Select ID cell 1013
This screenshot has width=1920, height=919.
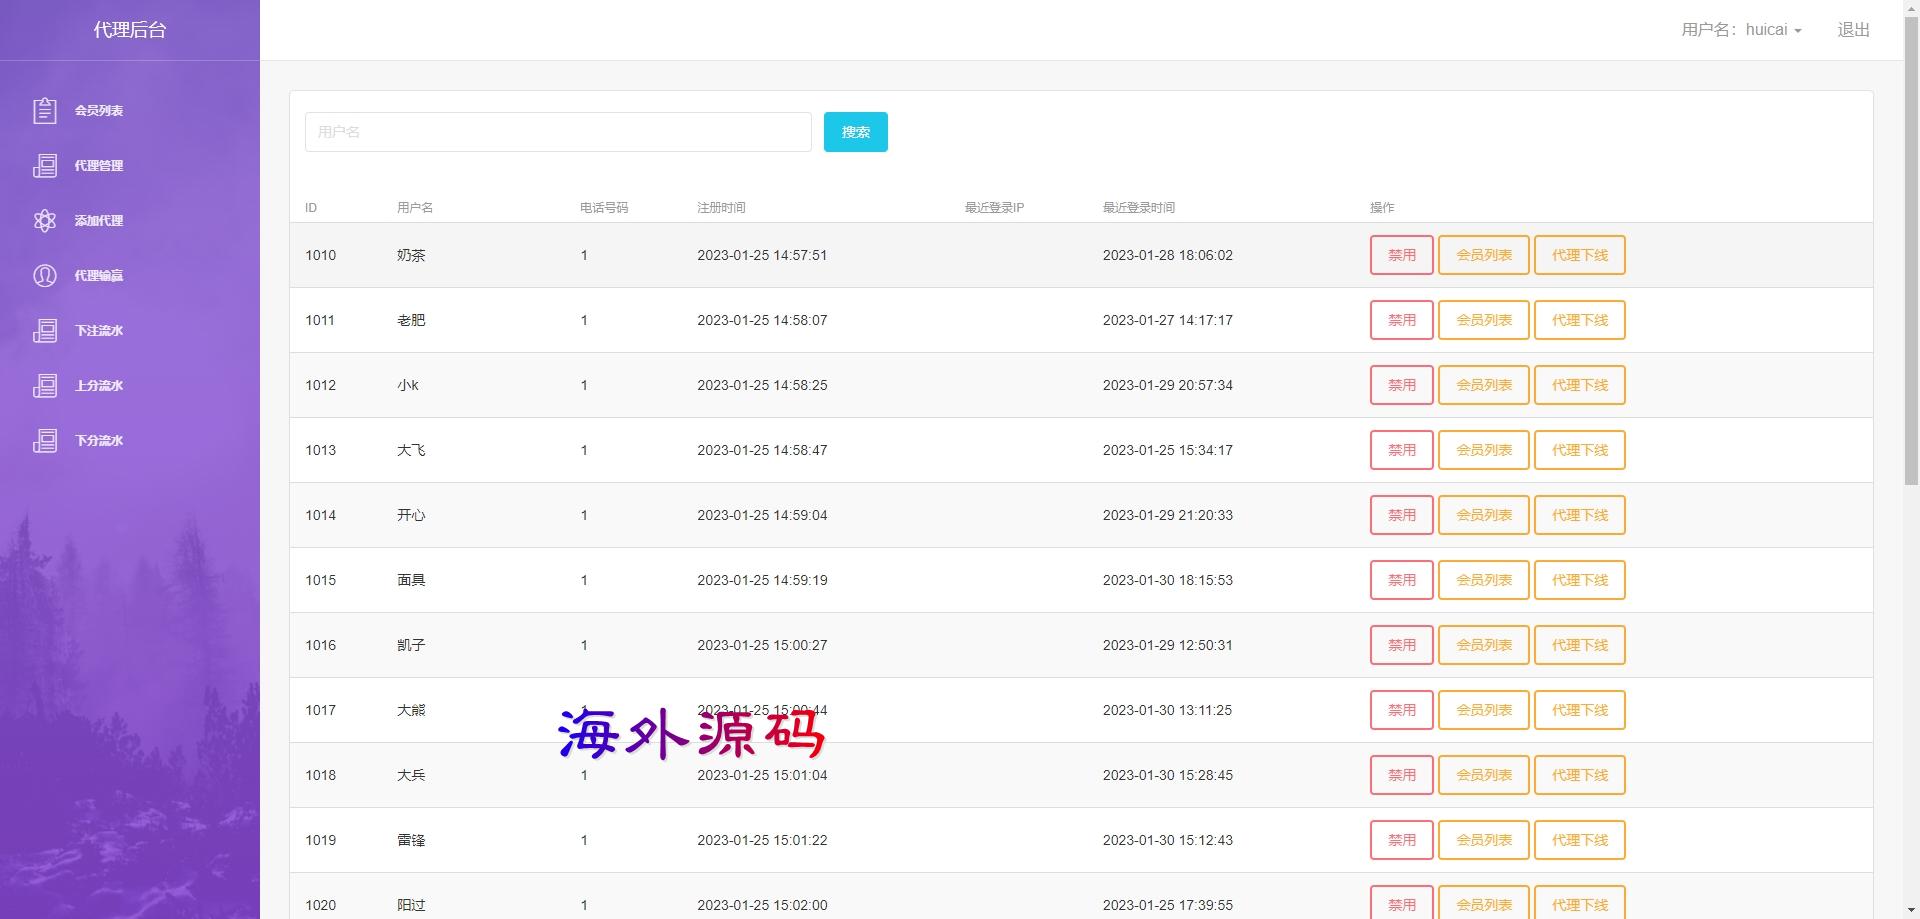coord(320,450)
